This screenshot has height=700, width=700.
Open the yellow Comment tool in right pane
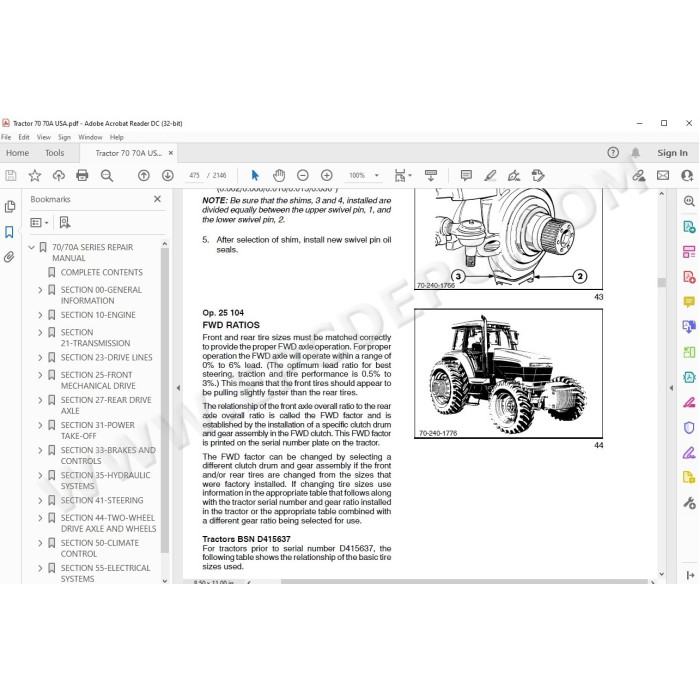(688, 302)
